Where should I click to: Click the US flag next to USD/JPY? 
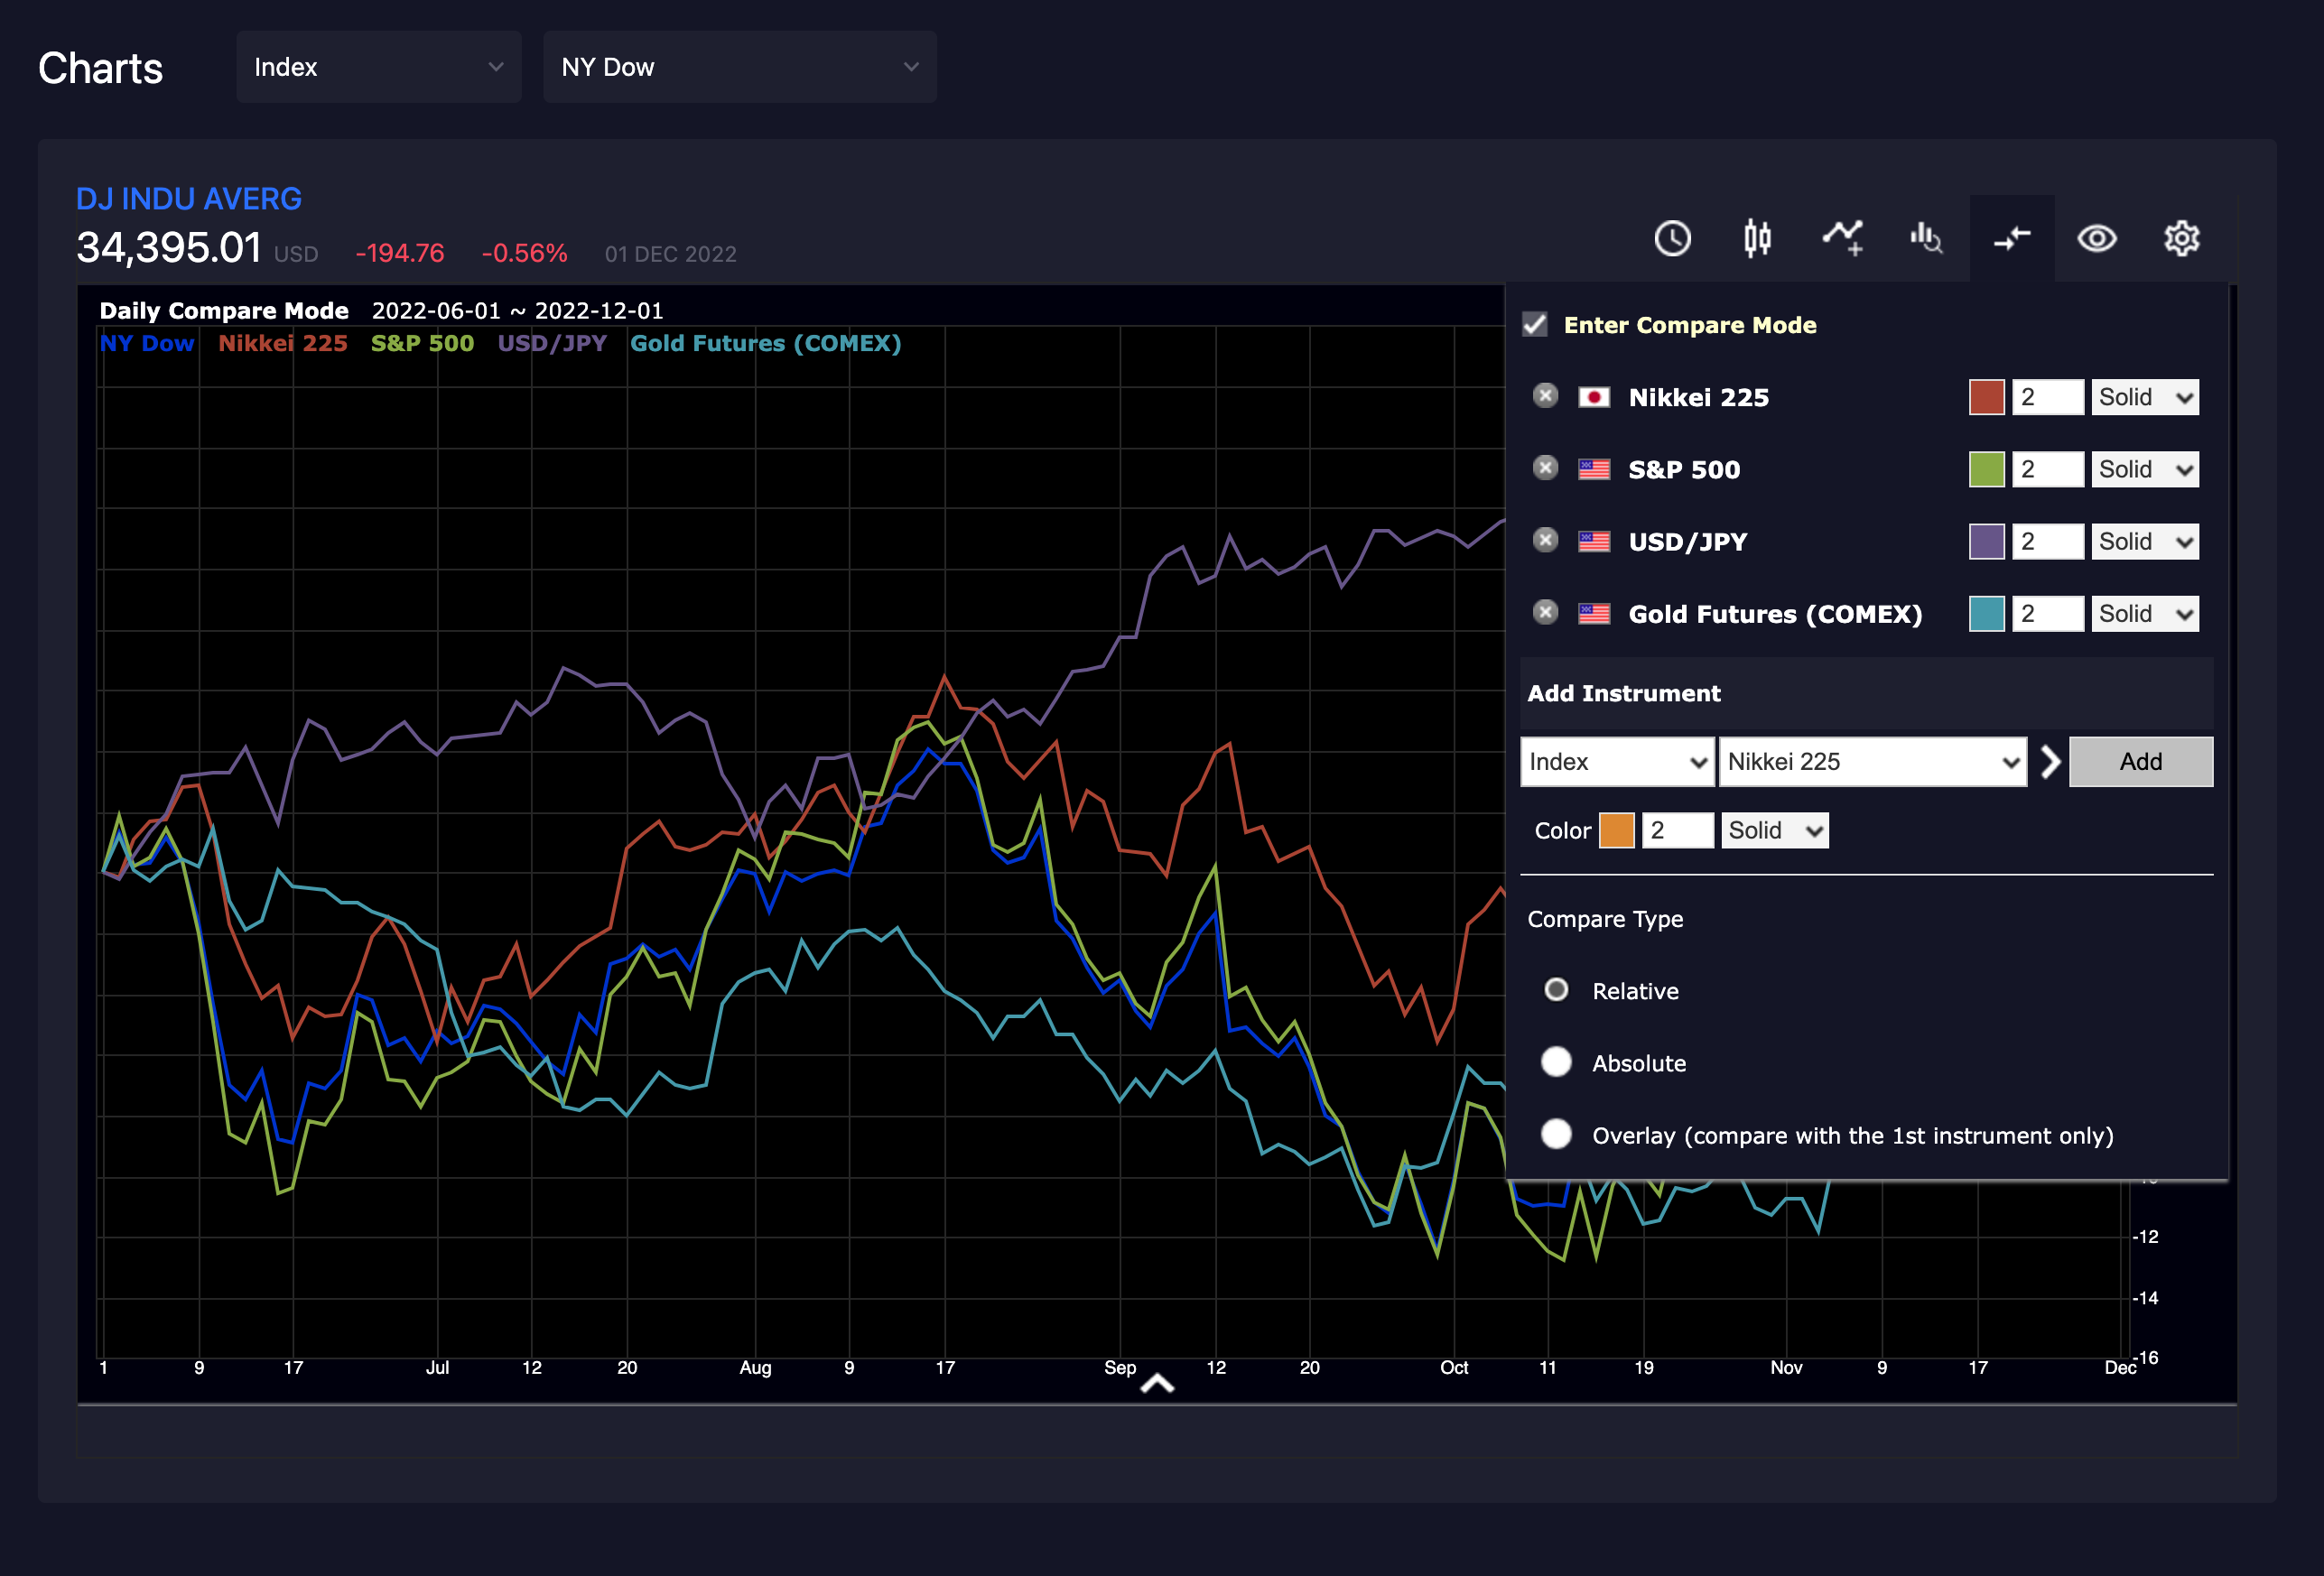[x=1594, y=541]
